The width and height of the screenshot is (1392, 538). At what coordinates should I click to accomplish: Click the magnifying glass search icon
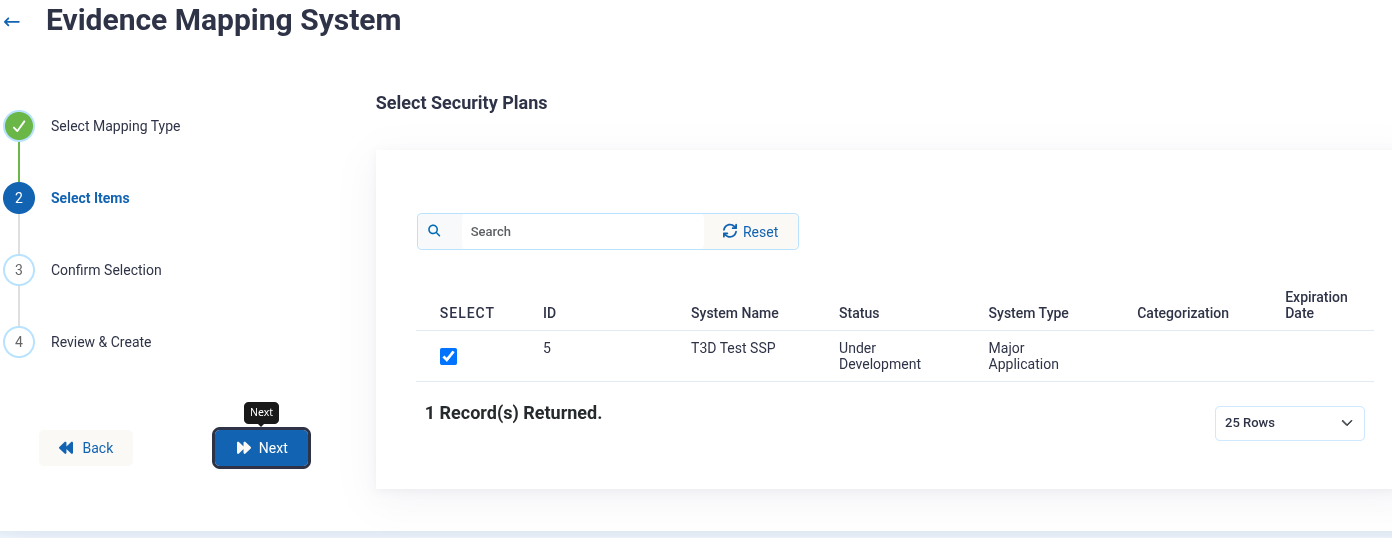coord(435,231)
